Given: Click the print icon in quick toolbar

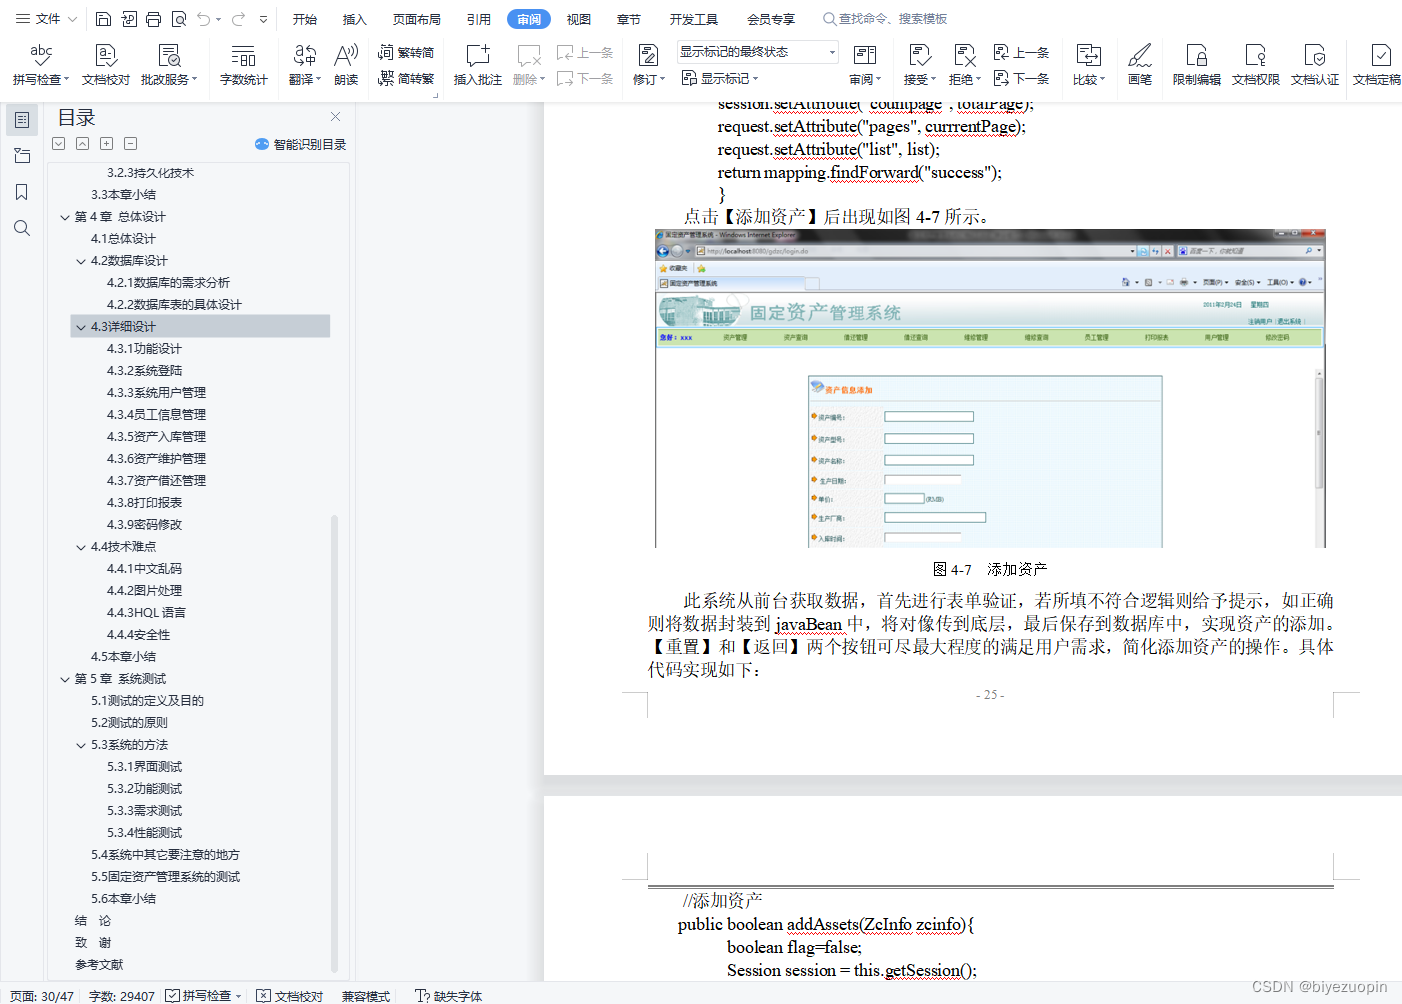Looking at the screenshot, I should [x=153, y=19].
